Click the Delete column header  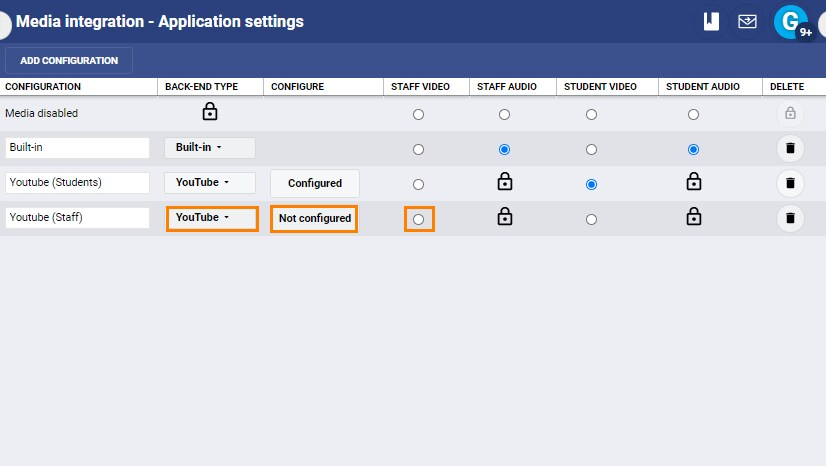pos(786,86)
